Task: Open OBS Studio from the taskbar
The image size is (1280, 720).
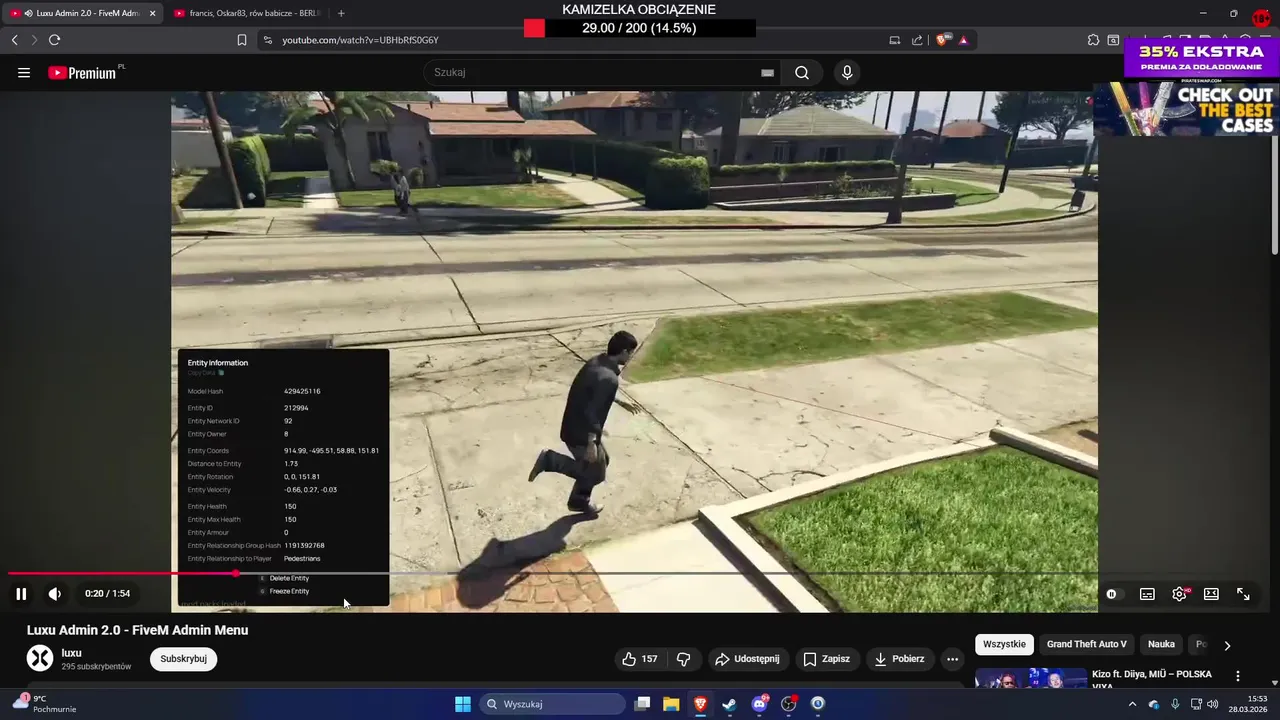Action: pyautogui.click(x=789, y=704)
